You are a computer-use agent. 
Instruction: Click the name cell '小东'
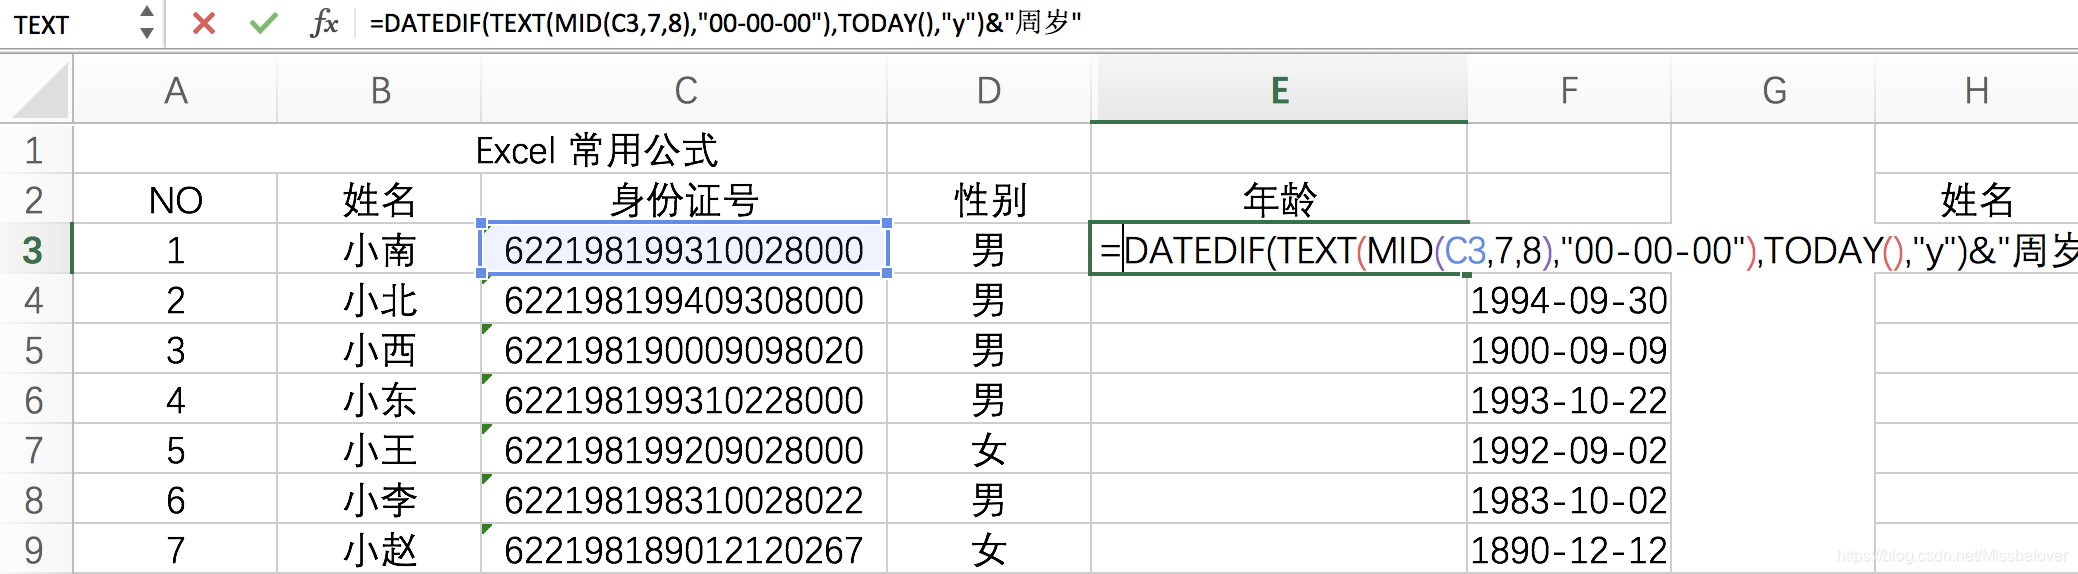point(380,399)
